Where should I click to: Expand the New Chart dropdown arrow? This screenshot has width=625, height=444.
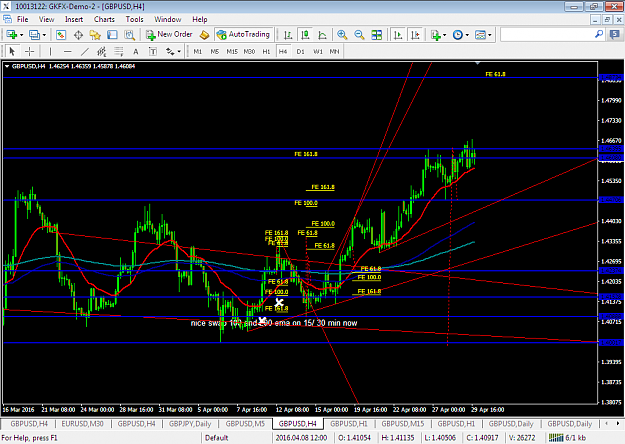(x=22, y=35)
